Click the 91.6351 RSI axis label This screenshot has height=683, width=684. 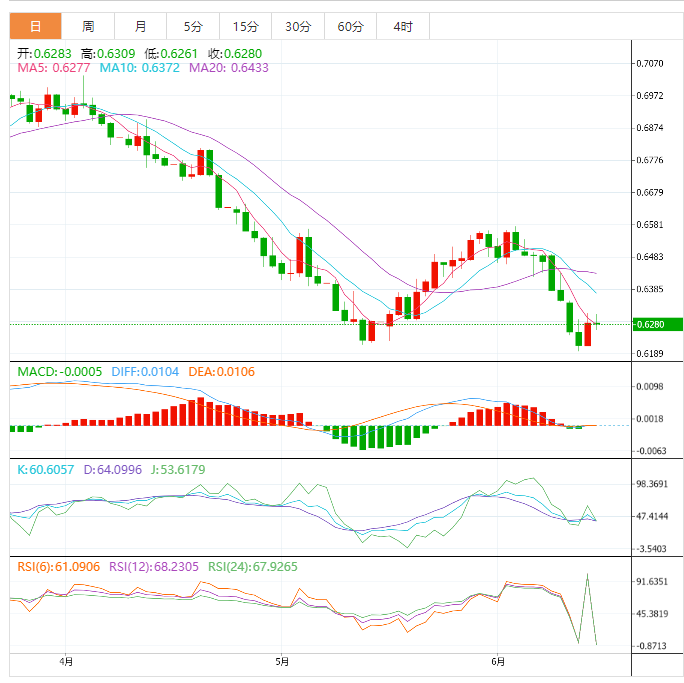(x=652, y=582)
